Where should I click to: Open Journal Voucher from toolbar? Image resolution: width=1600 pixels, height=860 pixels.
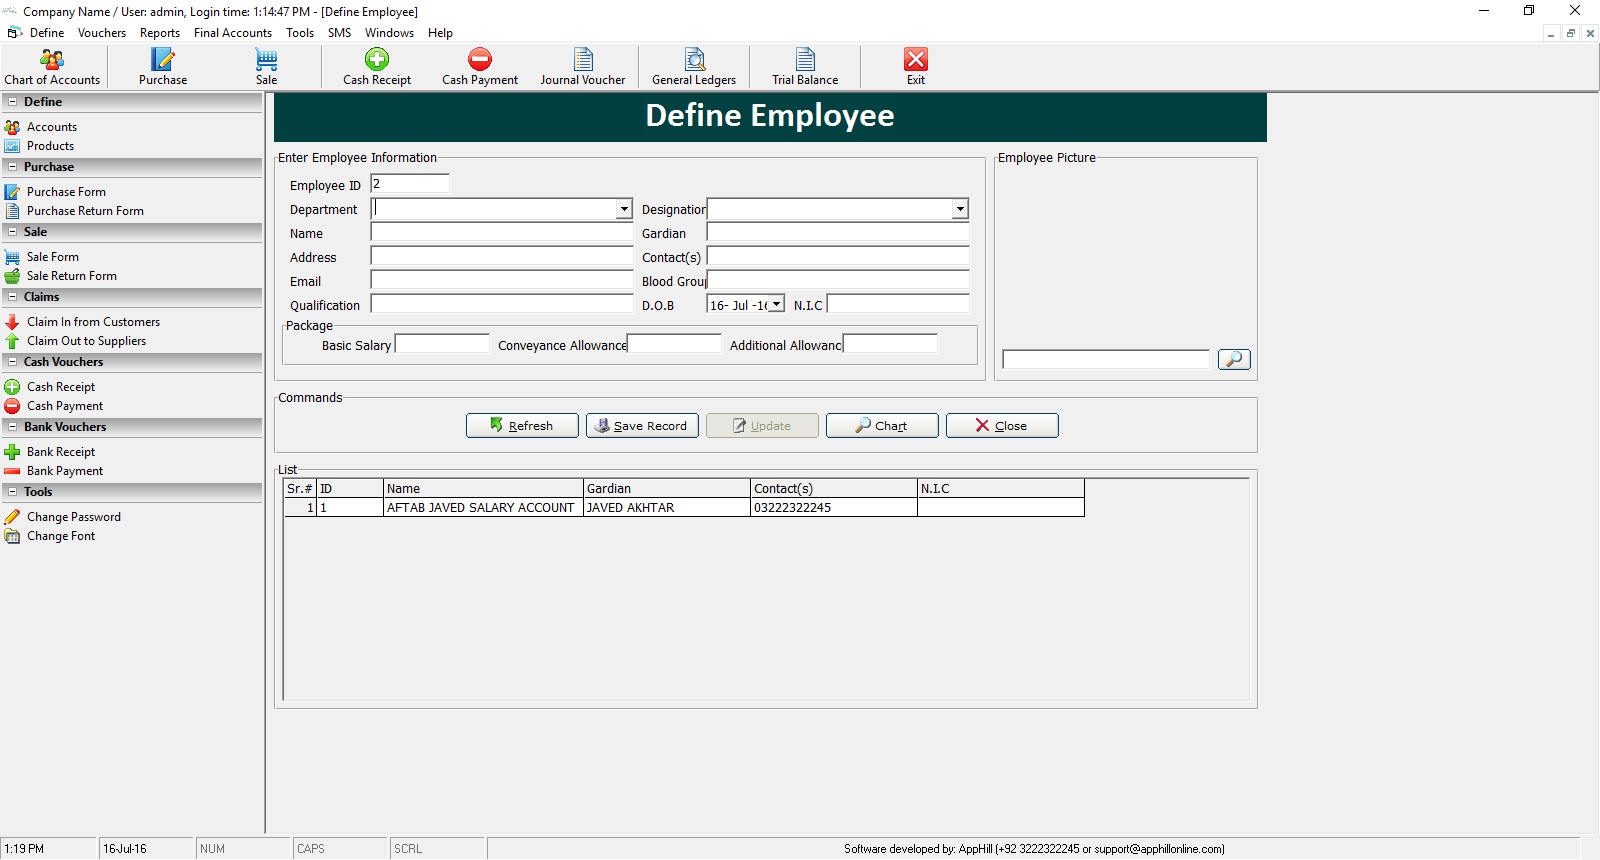point(583,67)
